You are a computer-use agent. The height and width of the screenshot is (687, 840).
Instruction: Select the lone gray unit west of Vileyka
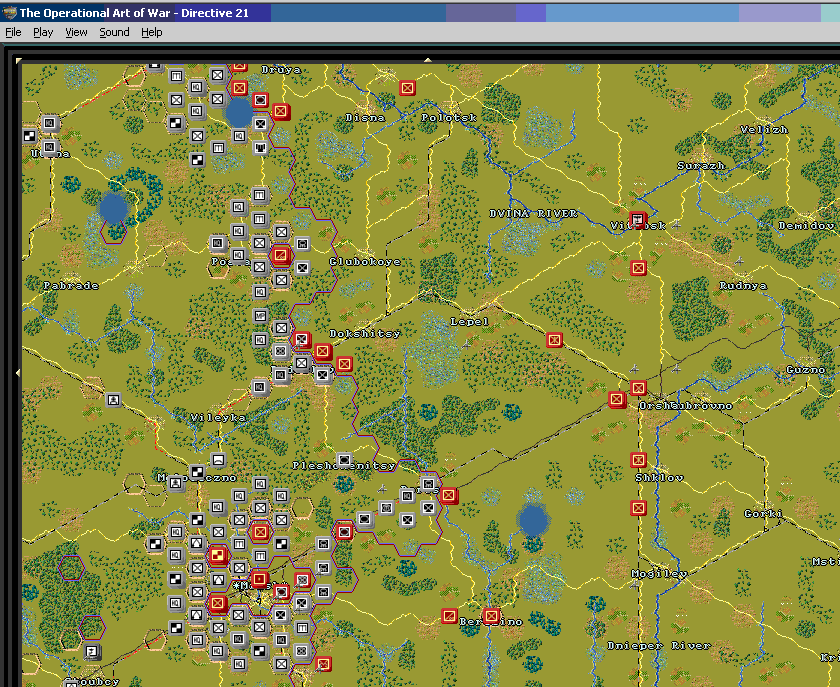pyautogui.click(x=113, y=400)
